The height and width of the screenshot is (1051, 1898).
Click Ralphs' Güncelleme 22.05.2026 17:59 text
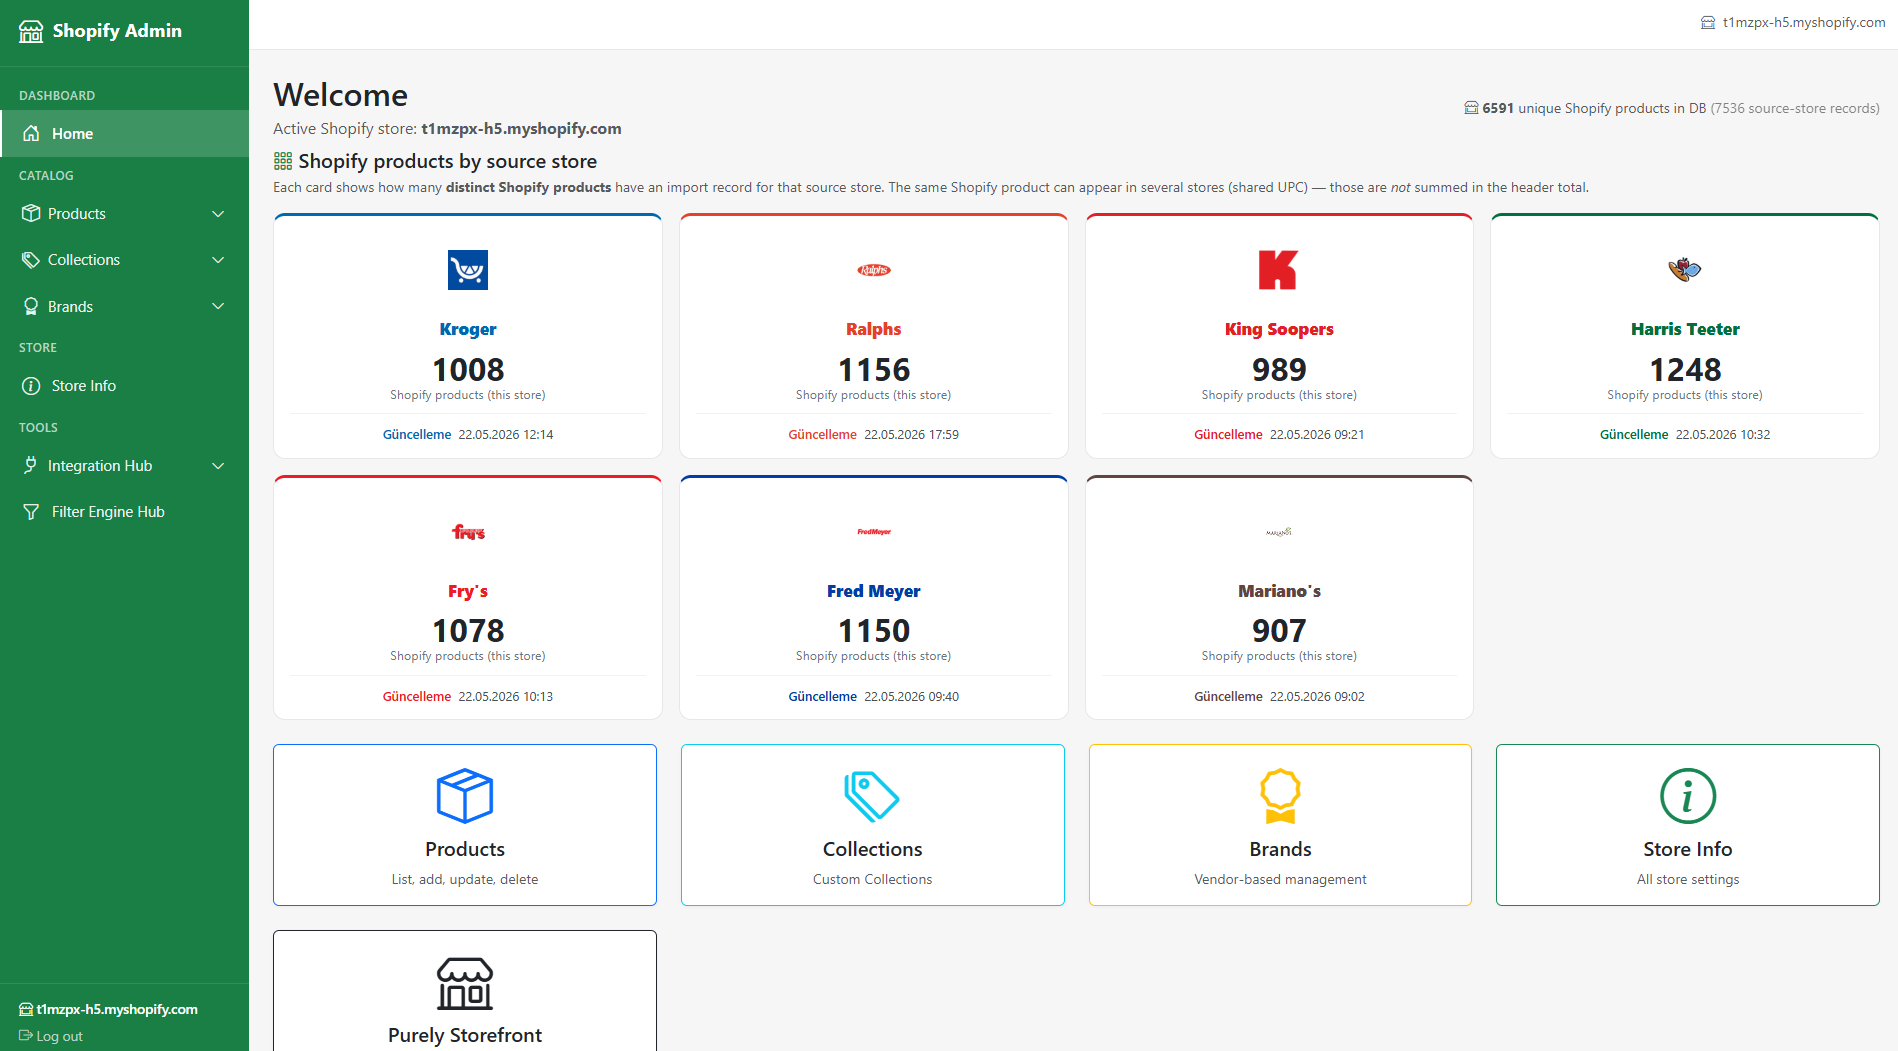click(x=874, y=435)
